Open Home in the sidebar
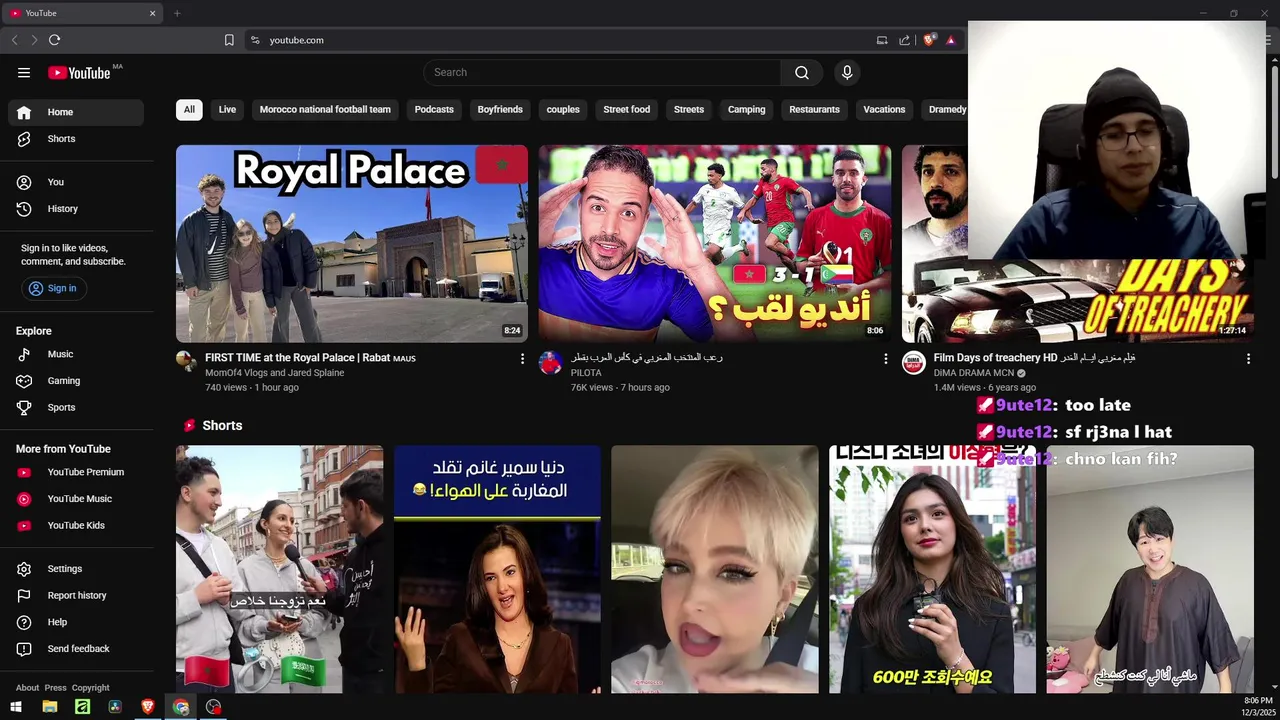The height and width of the screenshot is (720, 1280). tap(76, 112)
